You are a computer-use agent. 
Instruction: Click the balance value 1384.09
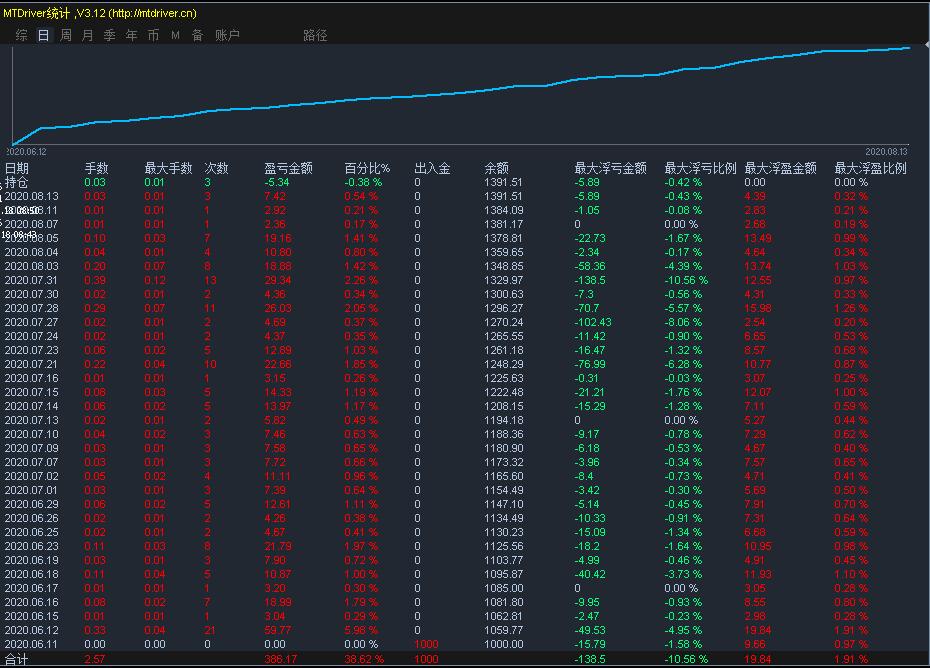tap(504, 210)
